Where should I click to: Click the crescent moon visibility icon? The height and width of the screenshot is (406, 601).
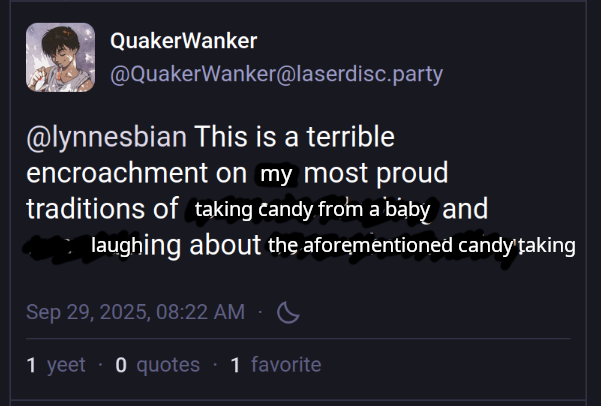point(288,312)
